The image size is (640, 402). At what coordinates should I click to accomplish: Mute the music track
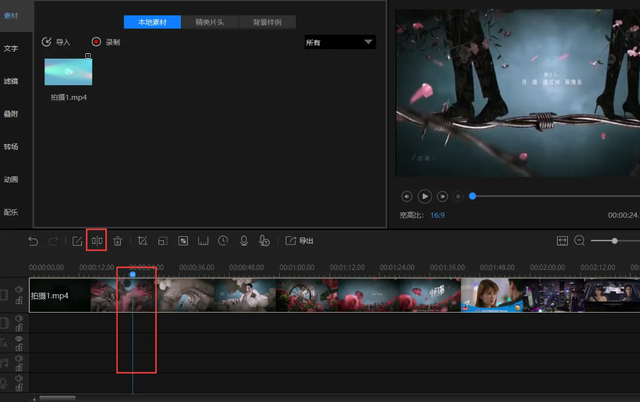click(x=19, y=358)
